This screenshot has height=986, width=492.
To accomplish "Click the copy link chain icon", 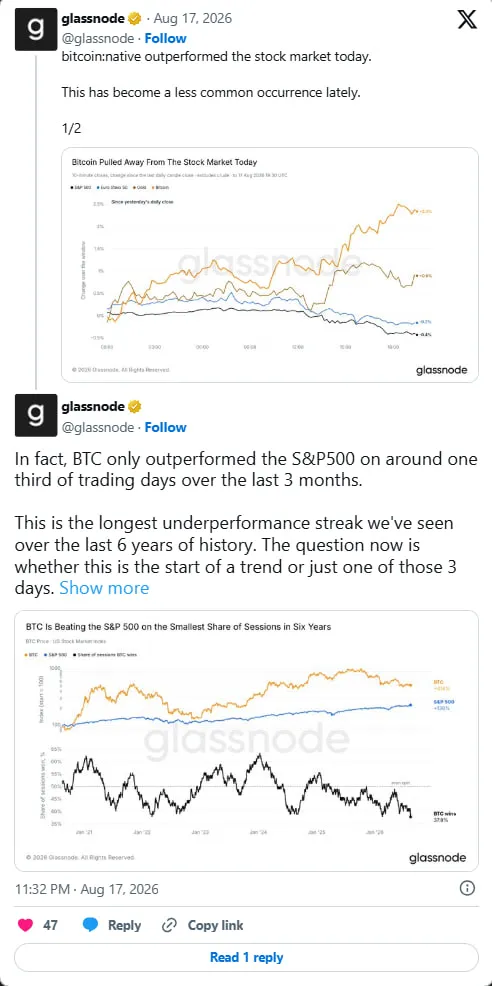I will (169, 926).
